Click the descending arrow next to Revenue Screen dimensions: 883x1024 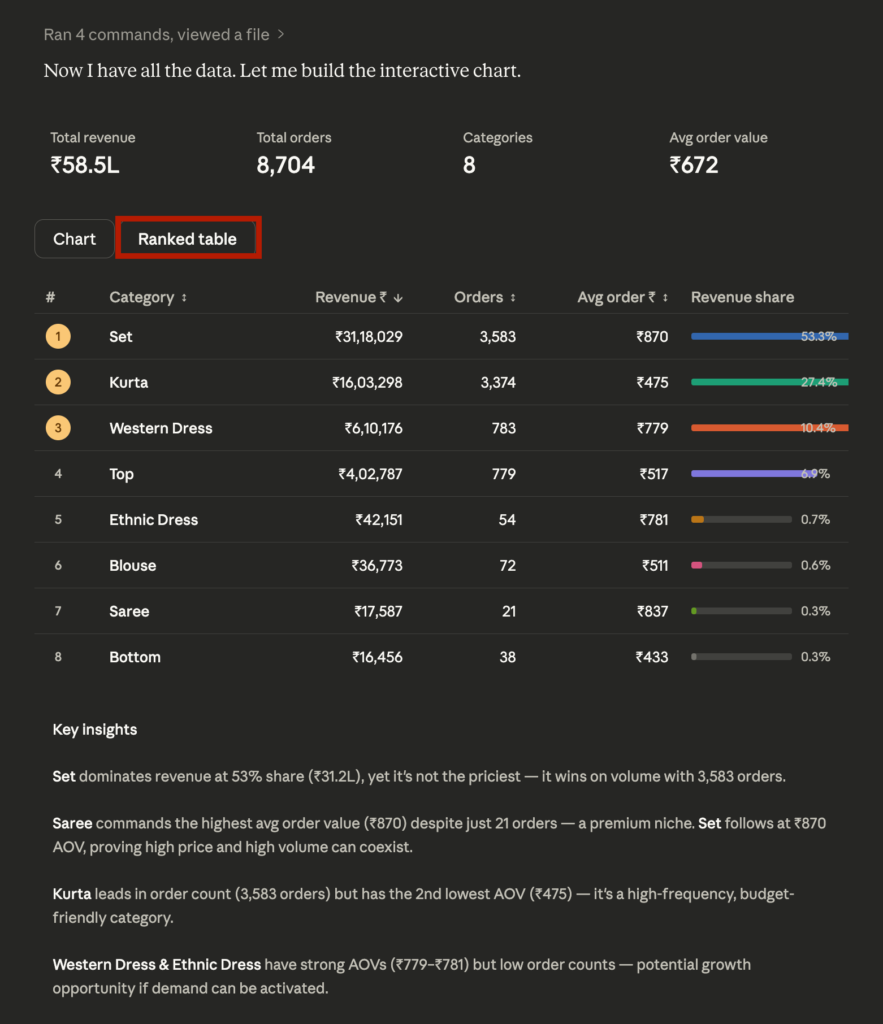398,298
